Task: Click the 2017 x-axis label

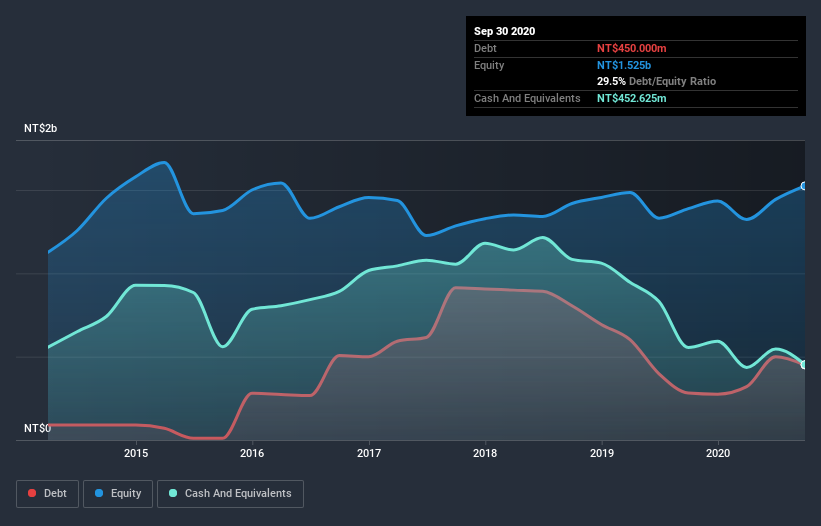Action: 369,453
